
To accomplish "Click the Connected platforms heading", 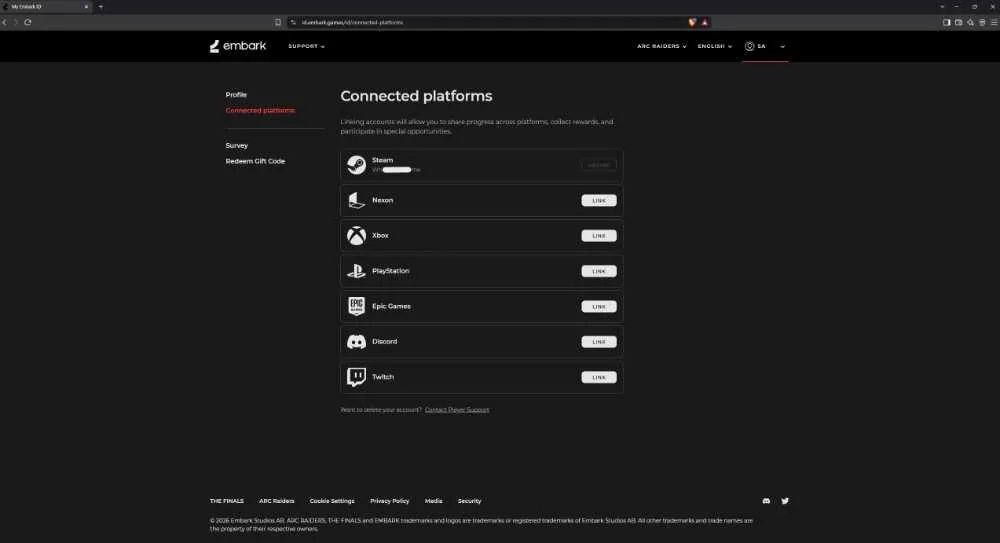I will pyautogui.click(x=416, y=96).
